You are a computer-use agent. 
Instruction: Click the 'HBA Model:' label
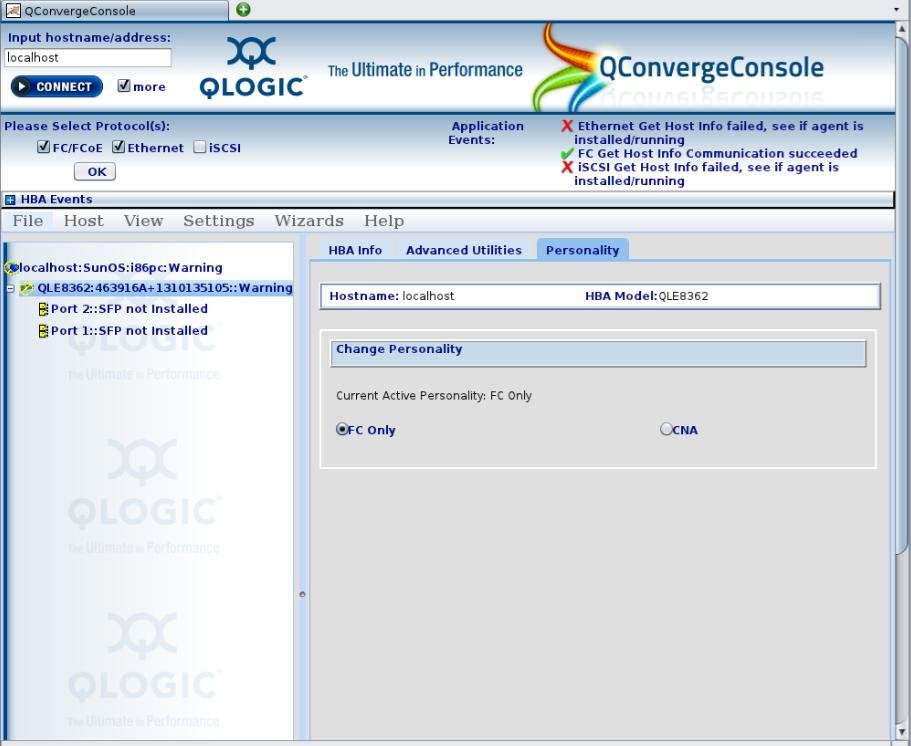coord(621,296)
